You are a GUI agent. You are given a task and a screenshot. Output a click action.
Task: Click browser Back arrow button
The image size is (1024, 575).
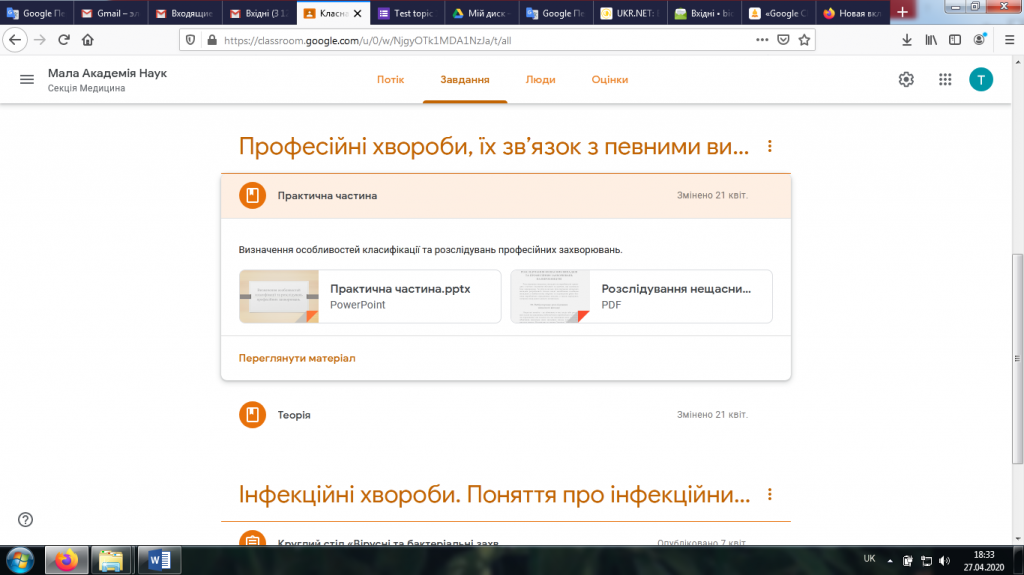(x=15, y=40)
